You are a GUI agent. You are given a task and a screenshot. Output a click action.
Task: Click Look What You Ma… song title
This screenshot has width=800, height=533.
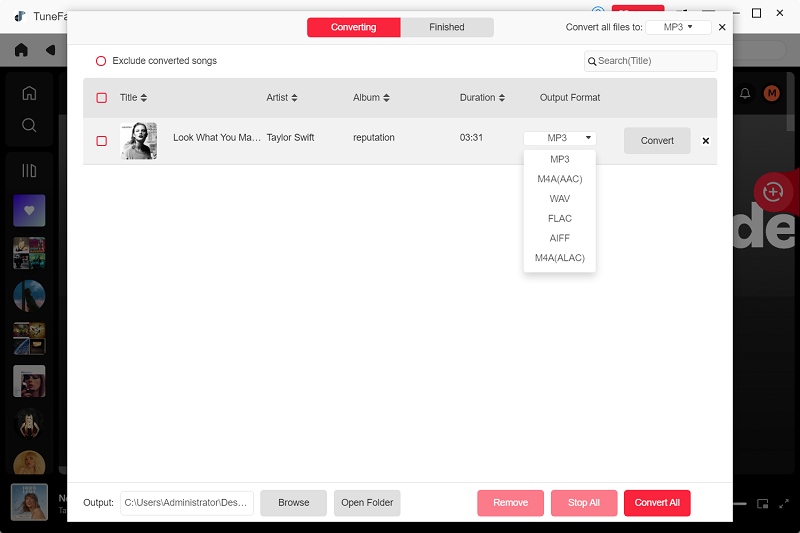click(x=217, y=138)
